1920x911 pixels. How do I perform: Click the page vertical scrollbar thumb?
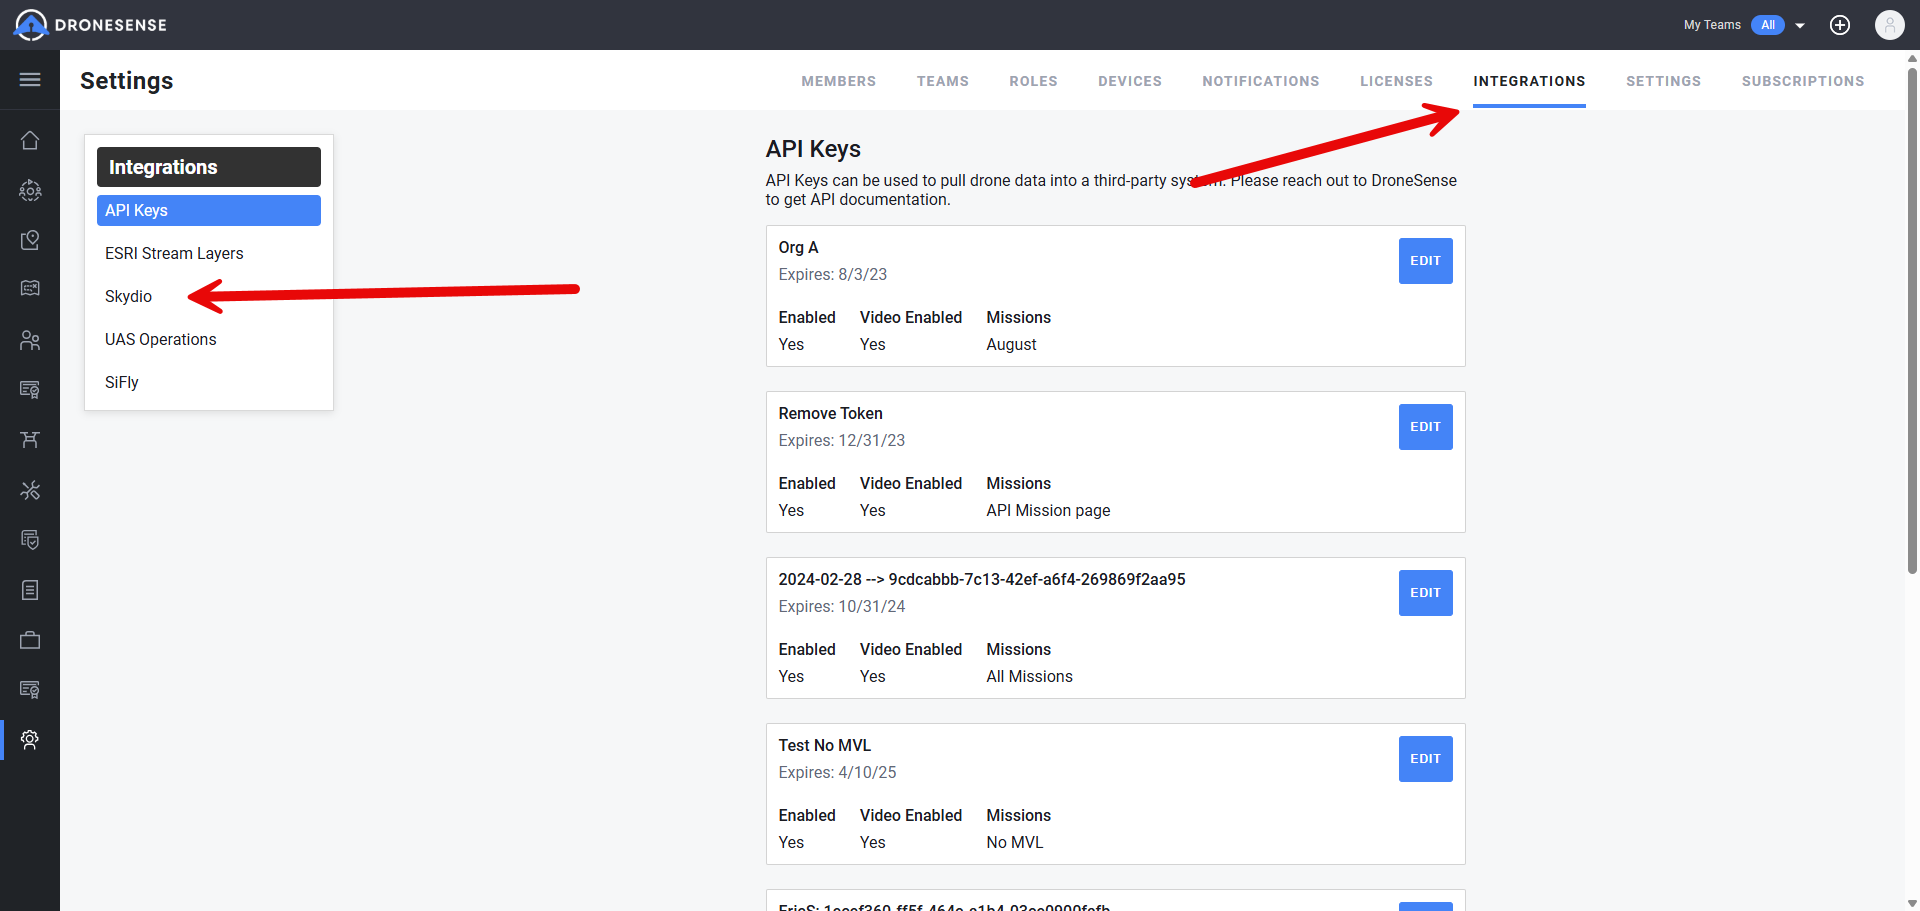1912,320
